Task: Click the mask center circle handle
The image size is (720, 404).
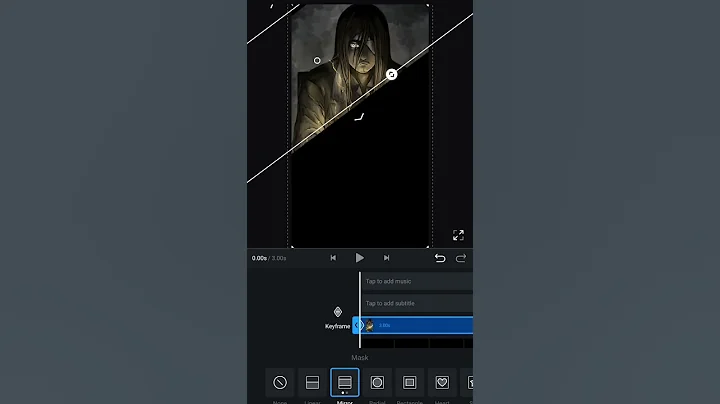Action: click(317, 61)
